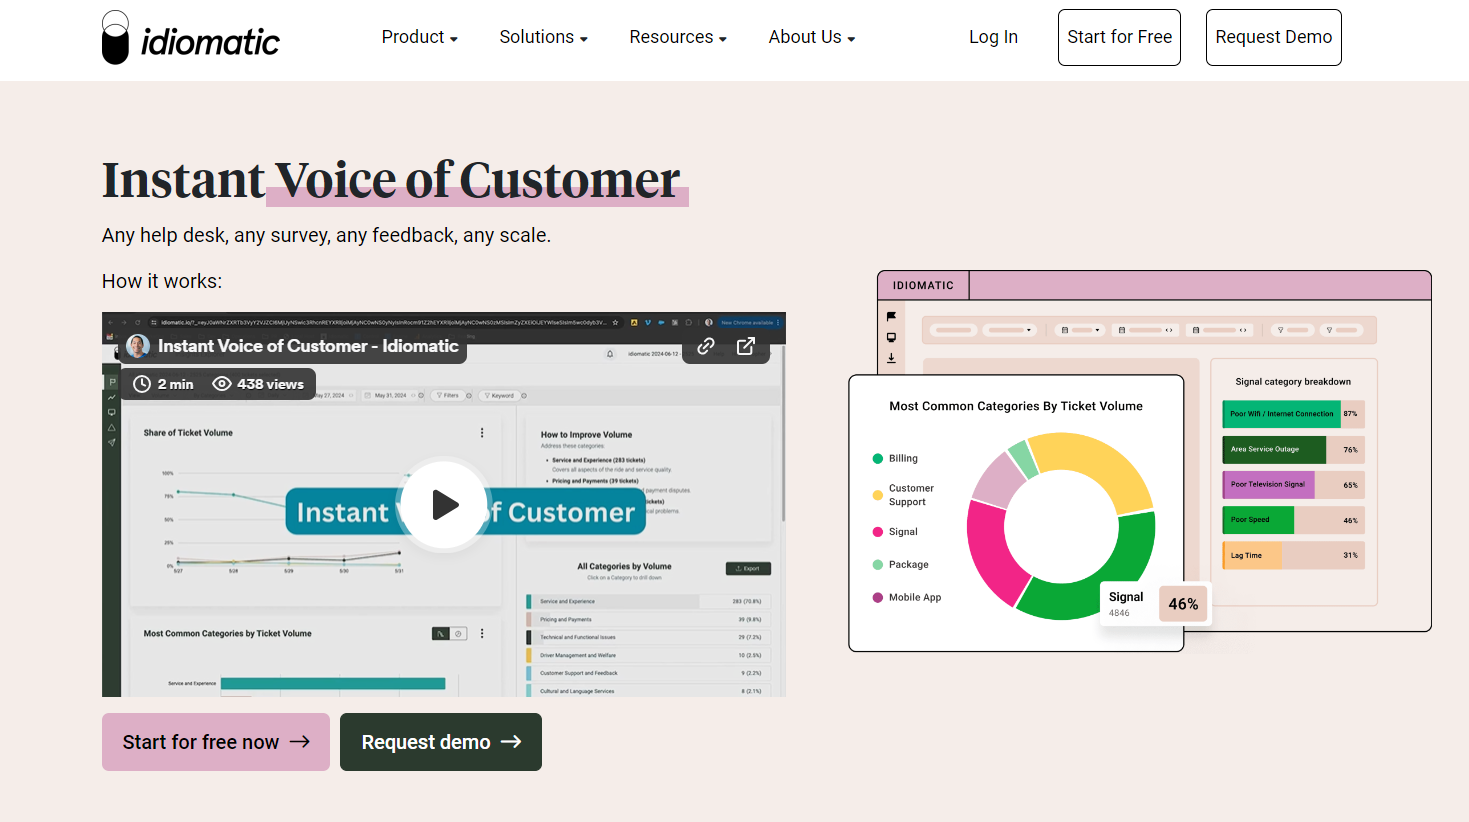Click the download icon in the illustration sidebar

click(x=891, y=358)
